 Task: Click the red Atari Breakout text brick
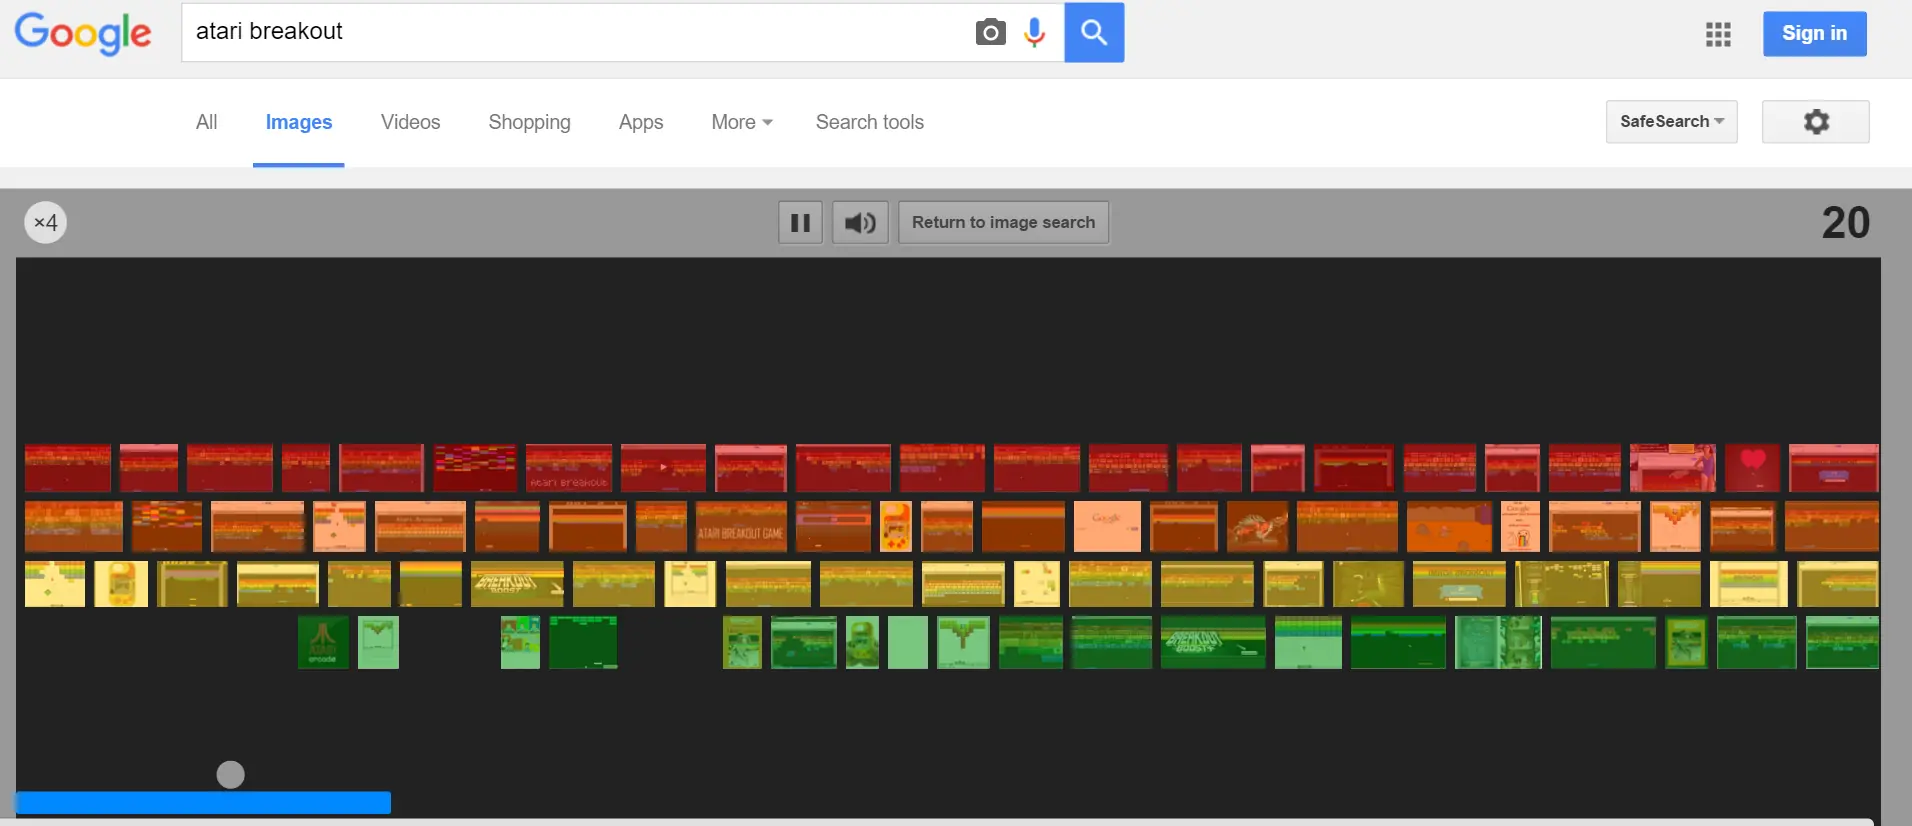(569, 468)
